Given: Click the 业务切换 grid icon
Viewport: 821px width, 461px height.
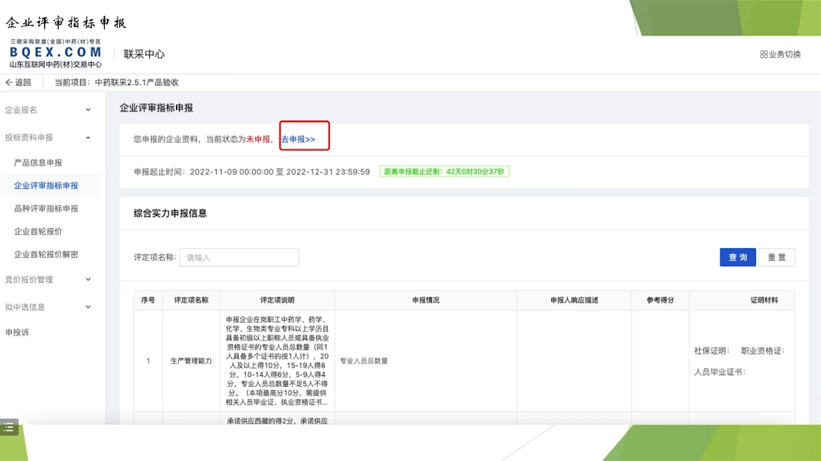Looking at the screenshot, I should 764,55.
